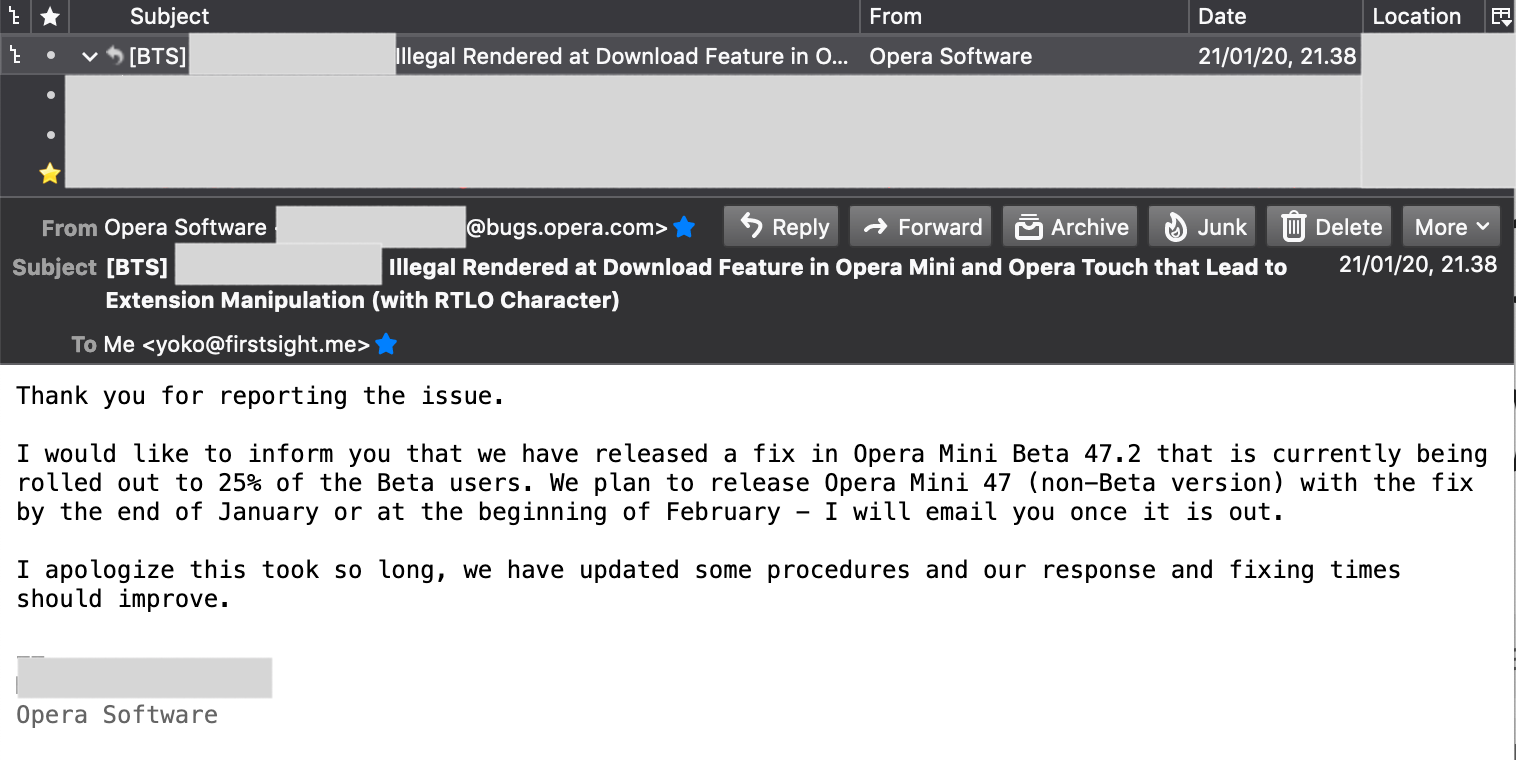Image resolution: width=1516 pixels, height=760 pixels.
Task: Mark the message as Junk
Action: 1203,227
